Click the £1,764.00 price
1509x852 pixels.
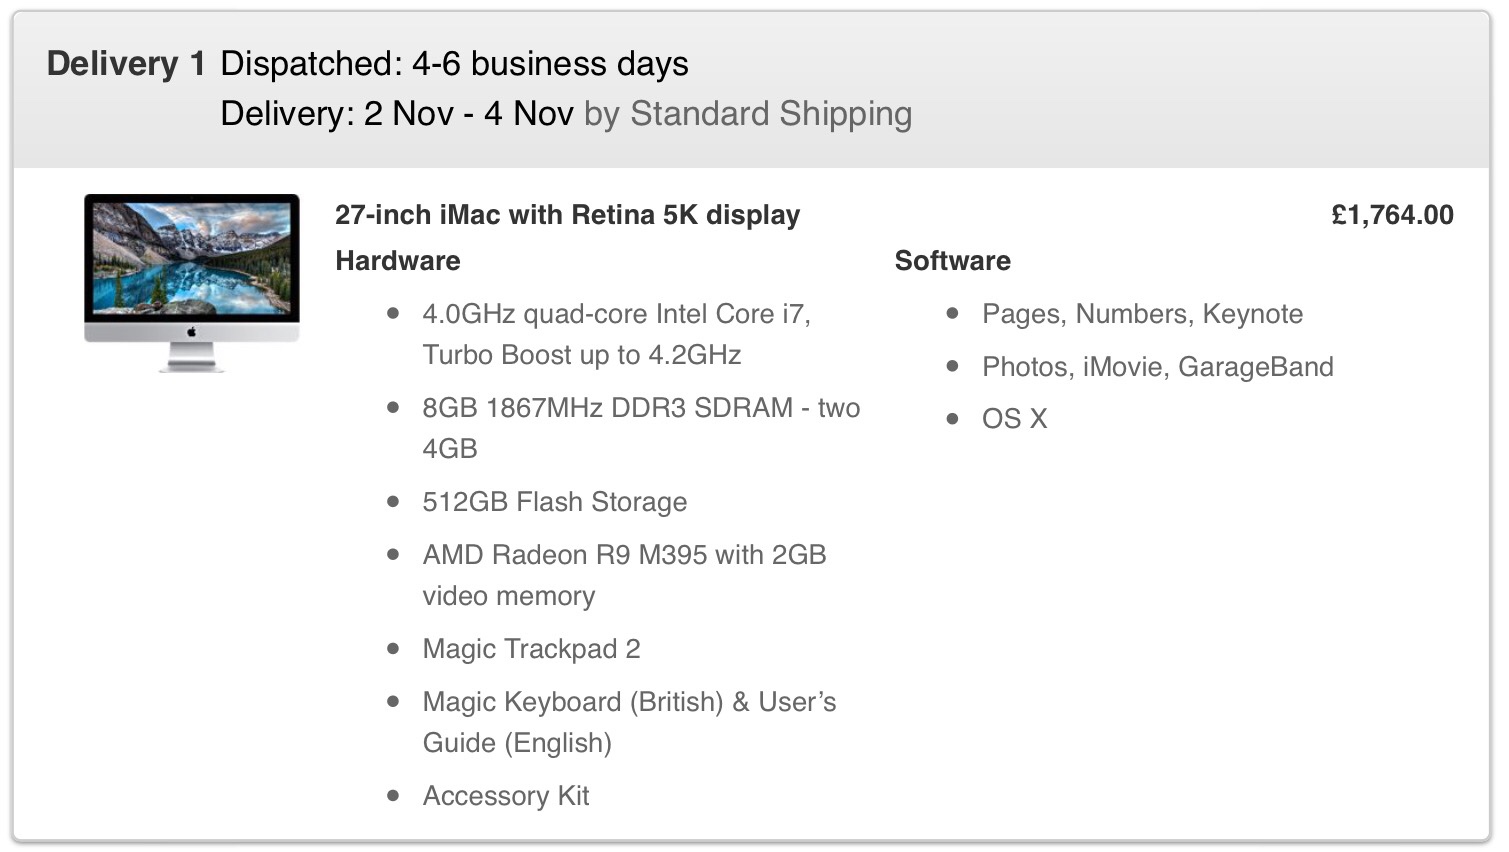pos(1392,215)
